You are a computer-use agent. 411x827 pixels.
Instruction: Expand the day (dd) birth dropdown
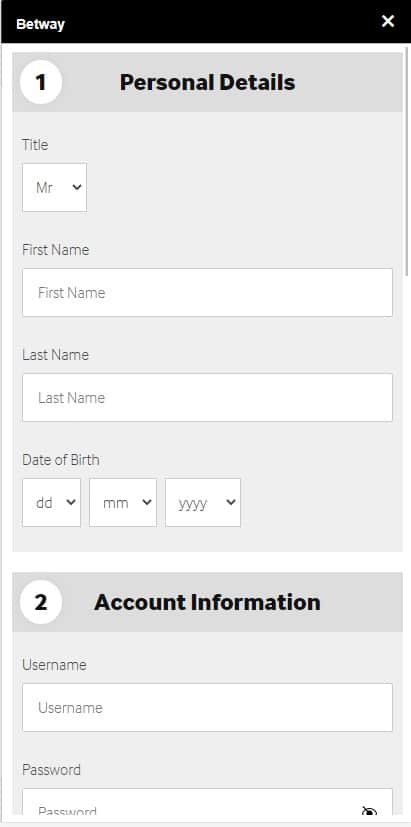pyautogui.click(x=51, y=503)
